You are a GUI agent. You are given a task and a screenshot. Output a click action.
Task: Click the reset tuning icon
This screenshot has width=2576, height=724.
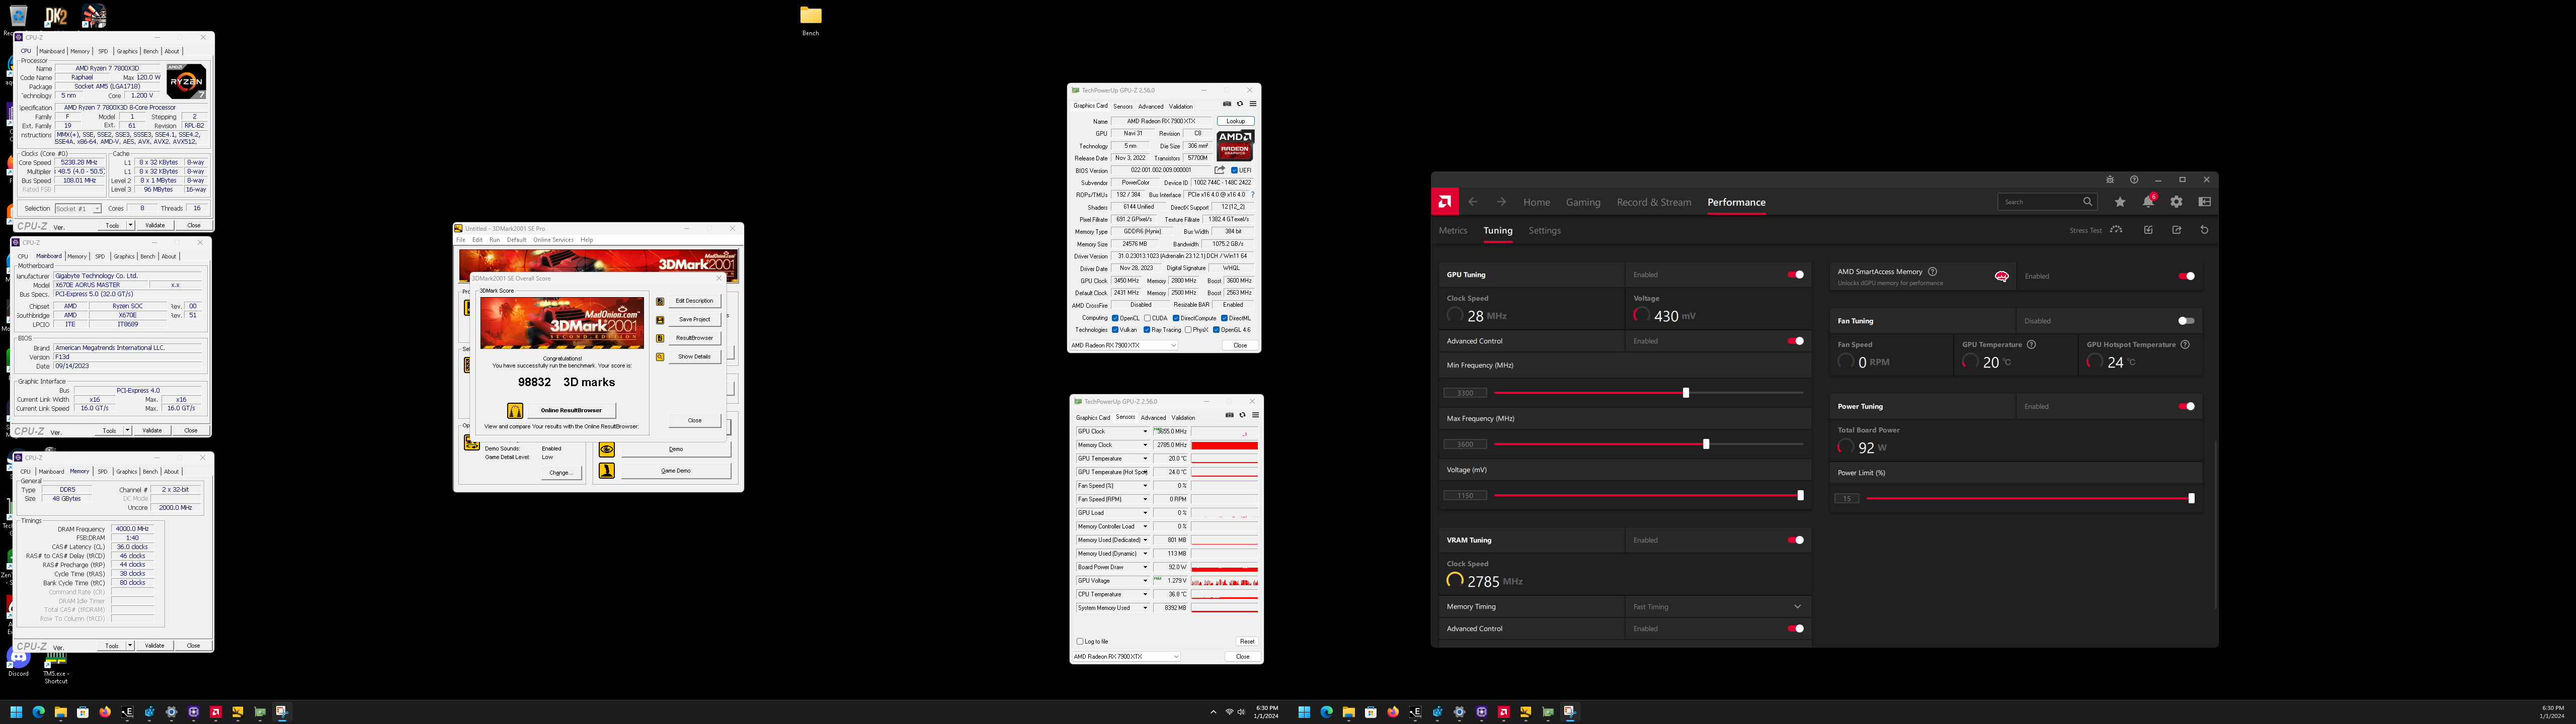2204,230
